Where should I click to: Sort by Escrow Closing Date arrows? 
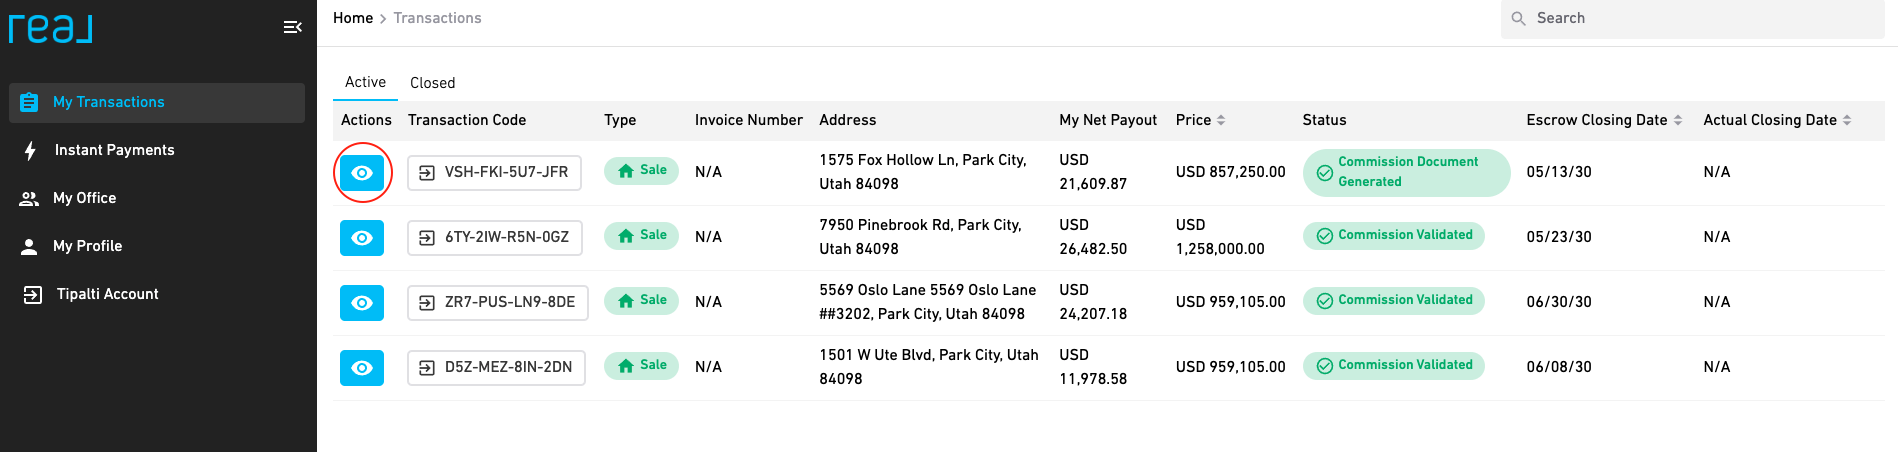[1678, 120]
